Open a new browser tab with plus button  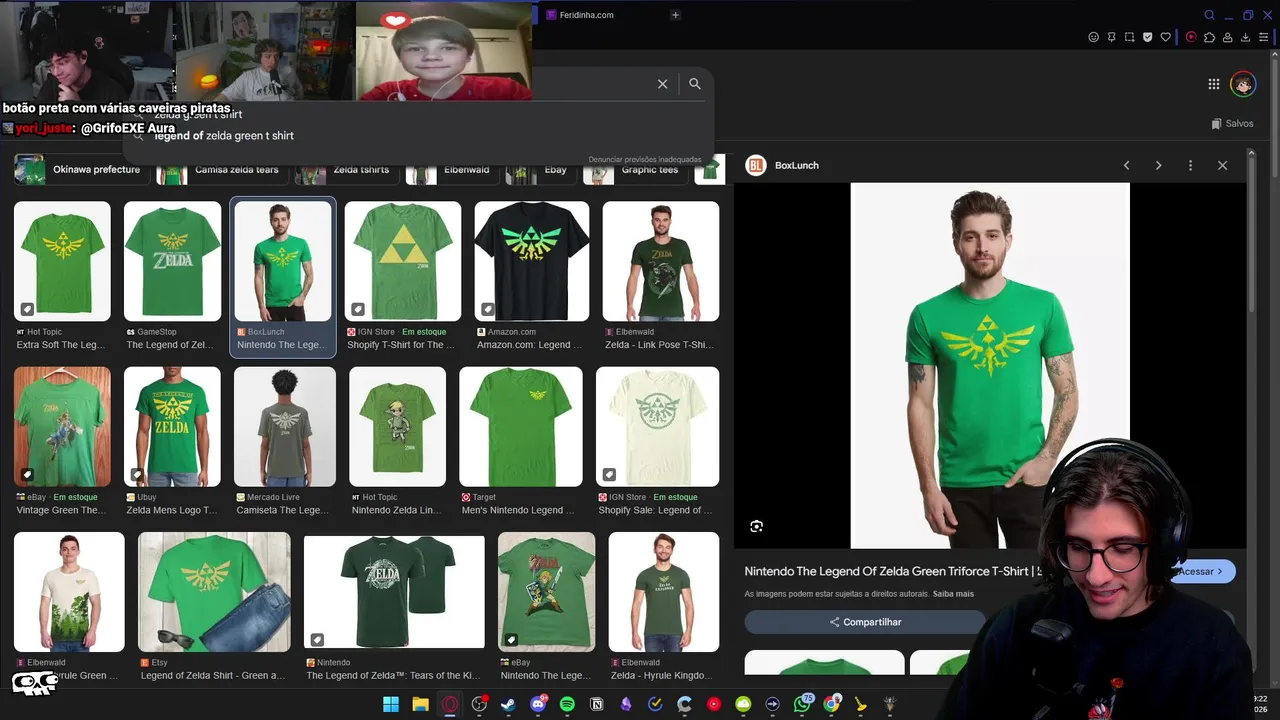coord(675,15)
